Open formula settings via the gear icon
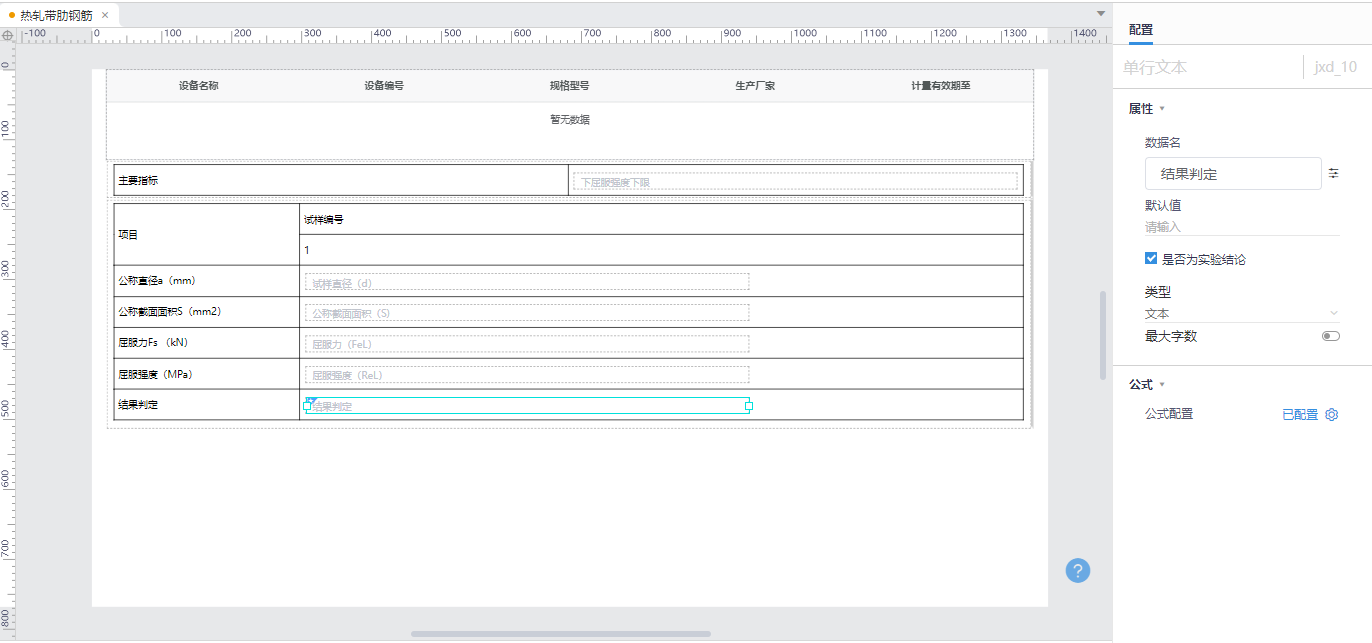 1331,414
